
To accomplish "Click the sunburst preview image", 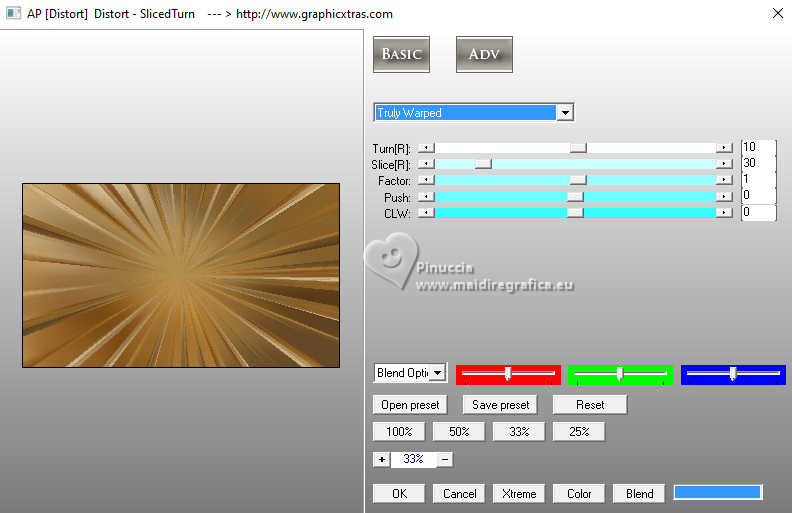I will (181, 275).
